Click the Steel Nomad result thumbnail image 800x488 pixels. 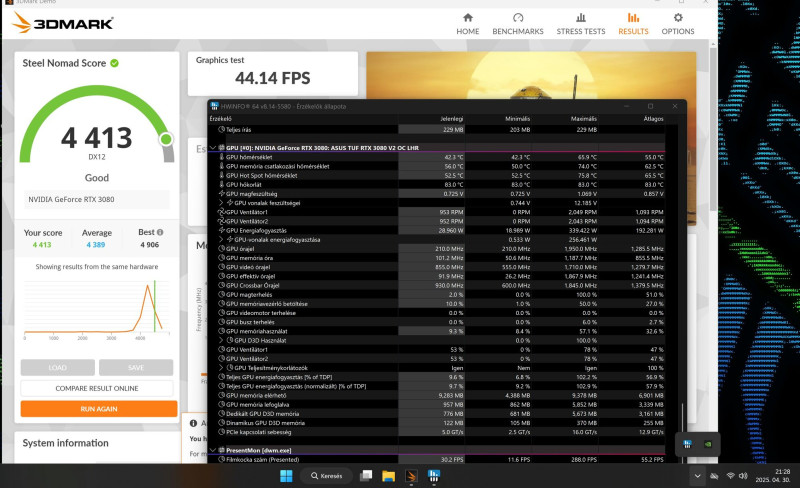coord(531,76)
